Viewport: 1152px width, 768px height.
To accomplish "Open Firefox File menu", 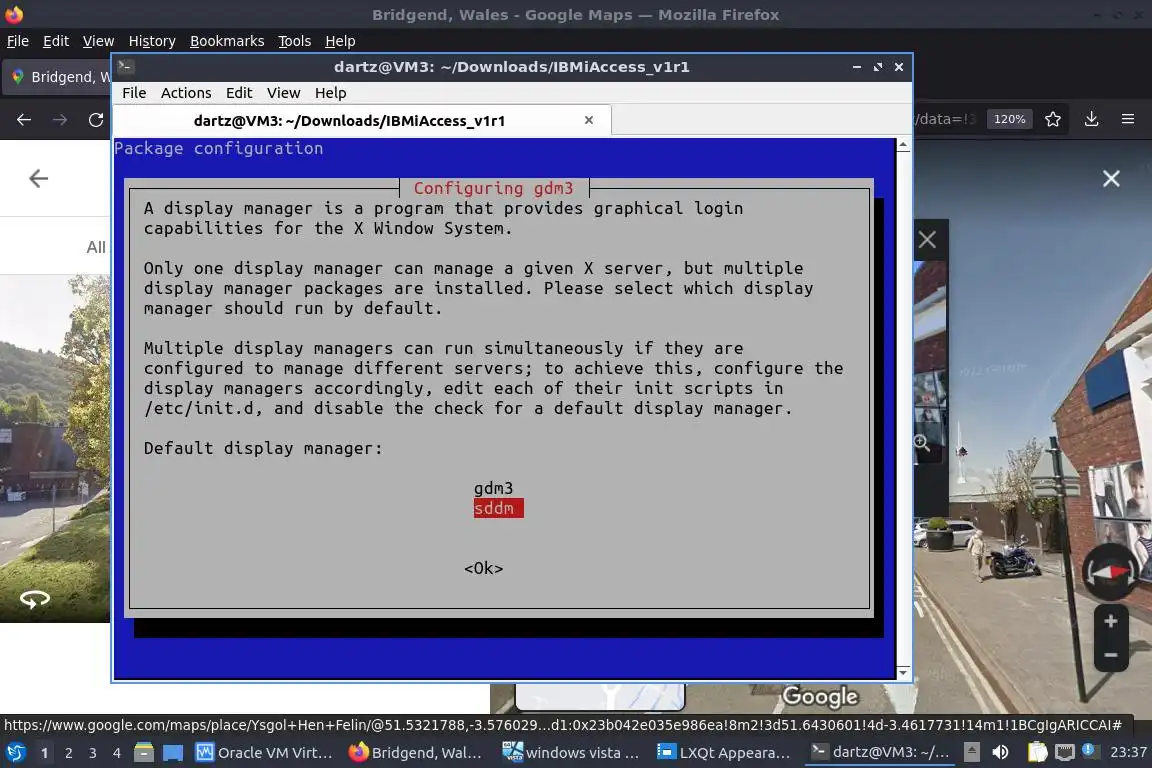I will [x=18, y=41].
